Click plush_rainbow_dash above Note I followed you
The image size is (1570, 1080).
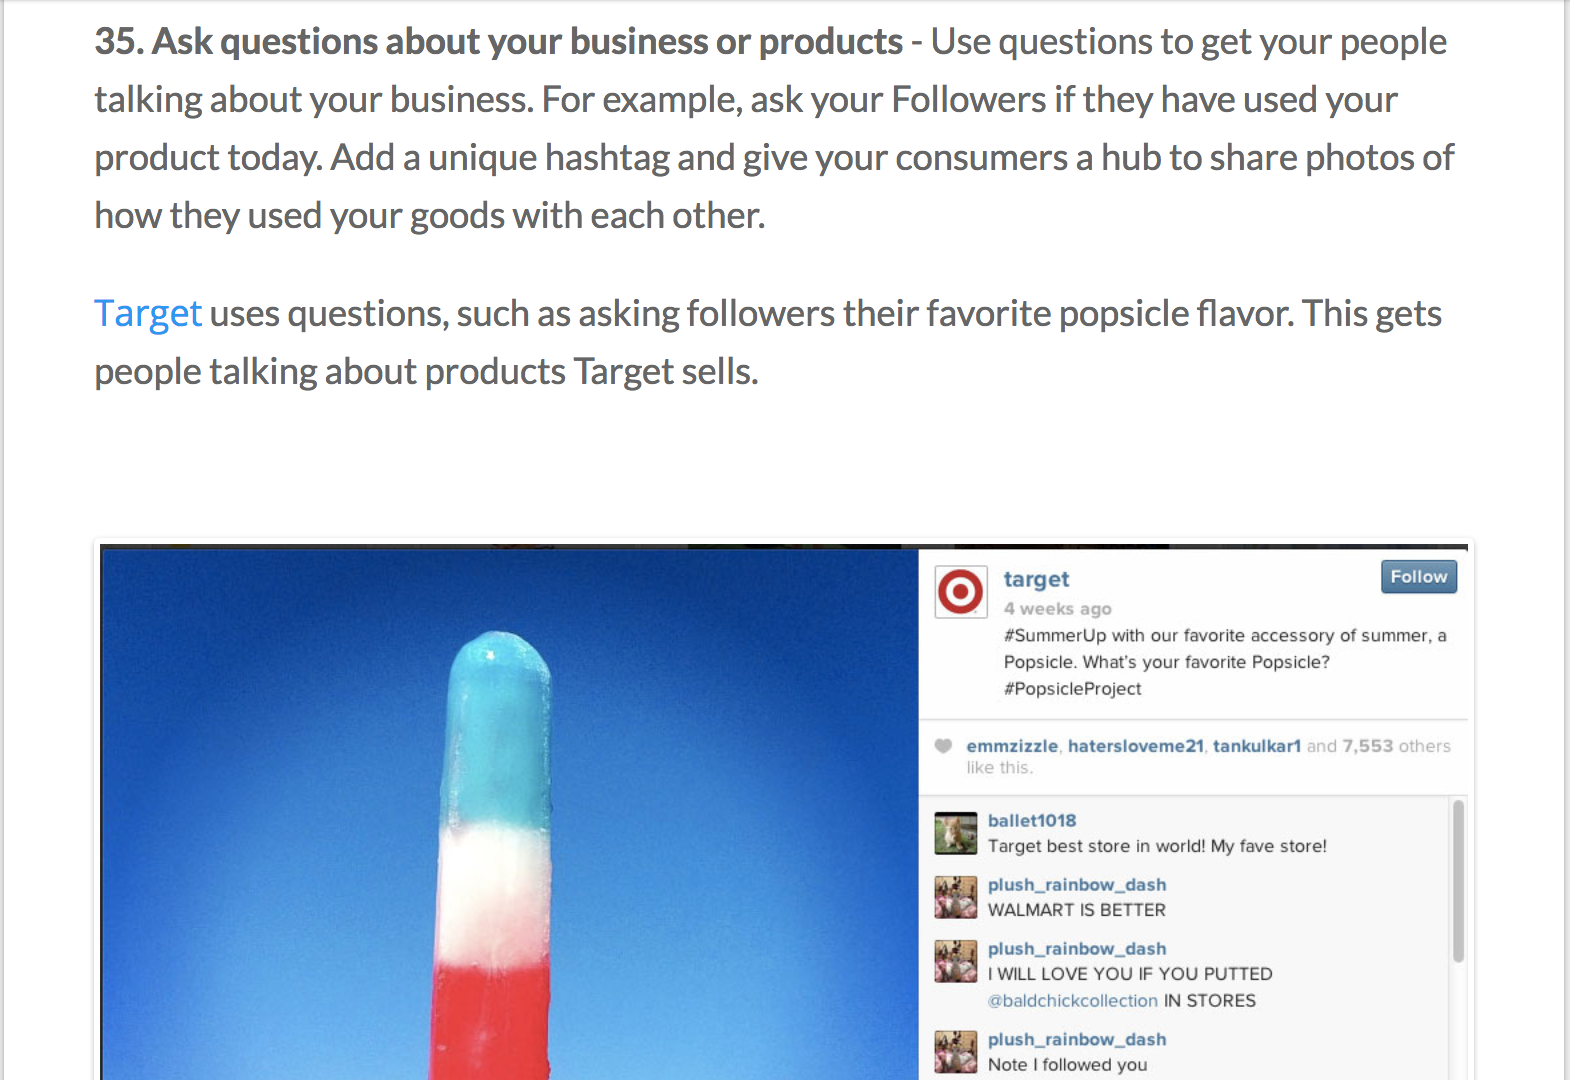pos(1077,1040)
